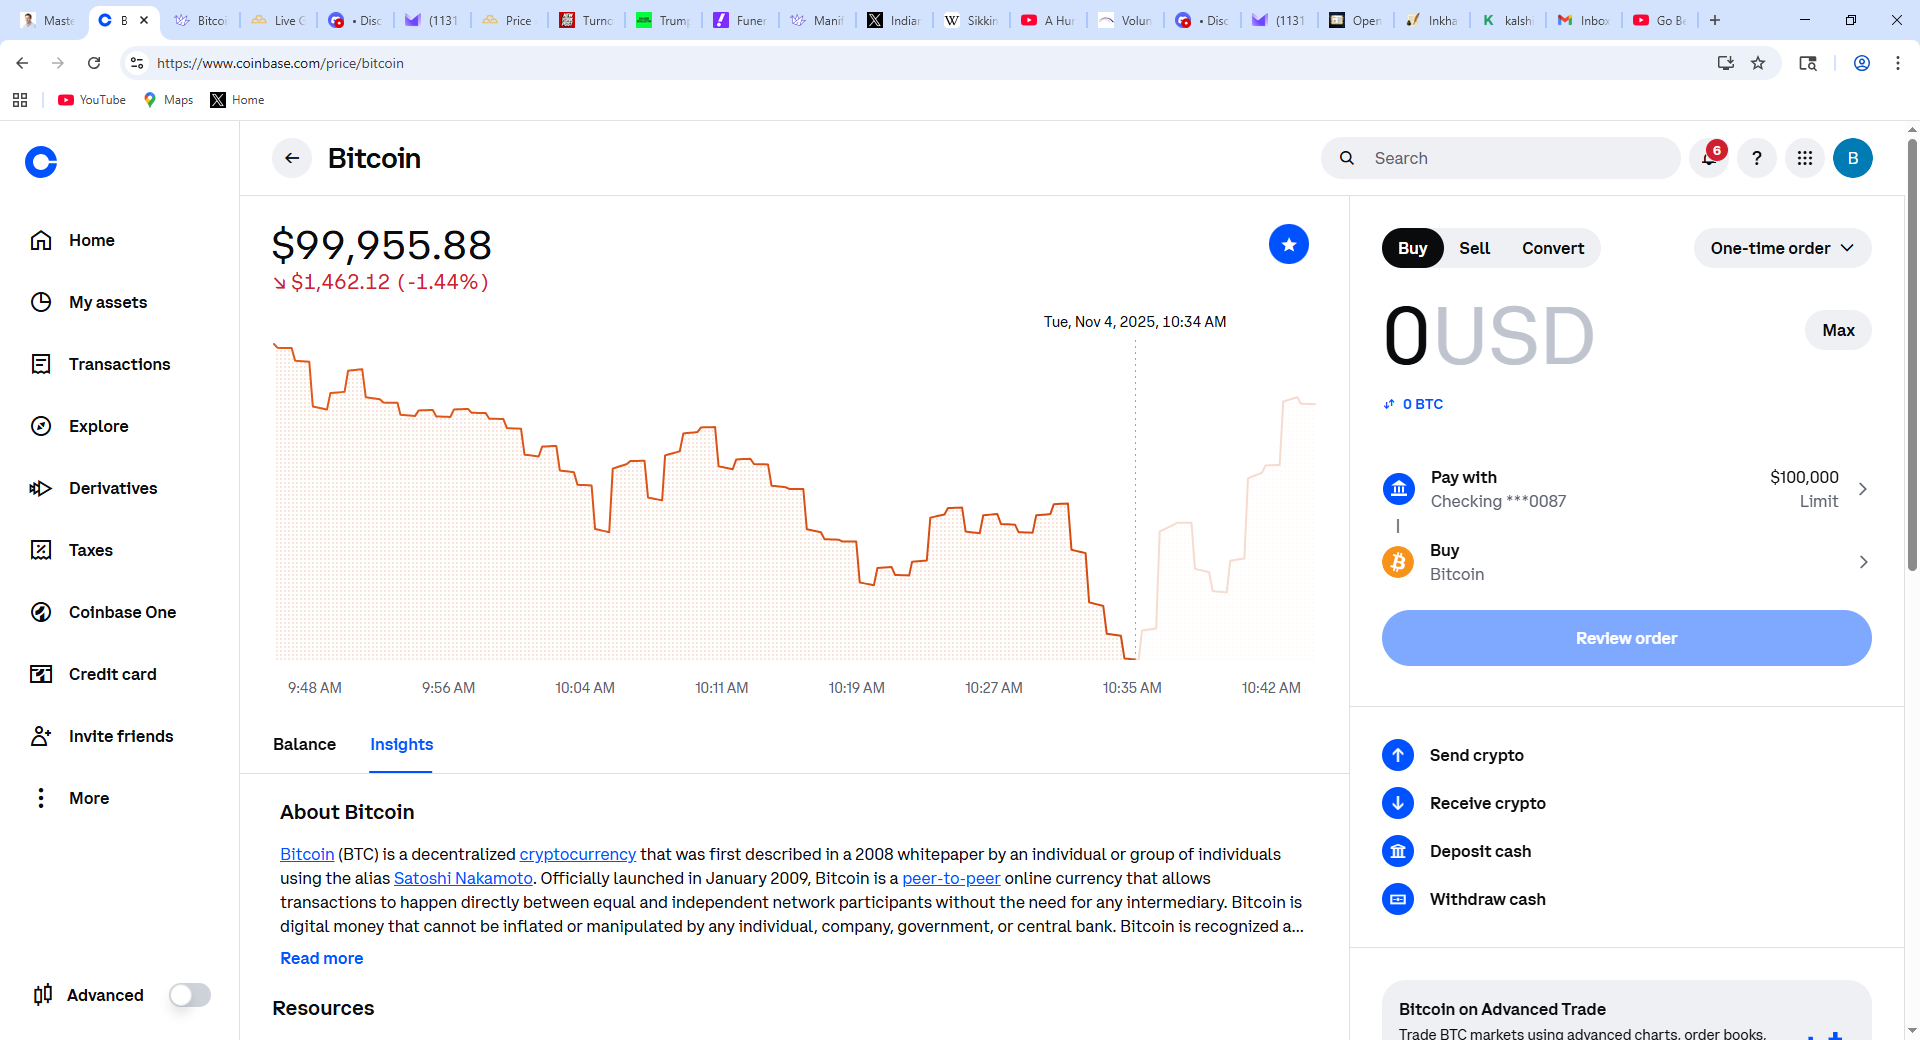
Task: Click the Review order button
Action: (x=1626, y=638)
